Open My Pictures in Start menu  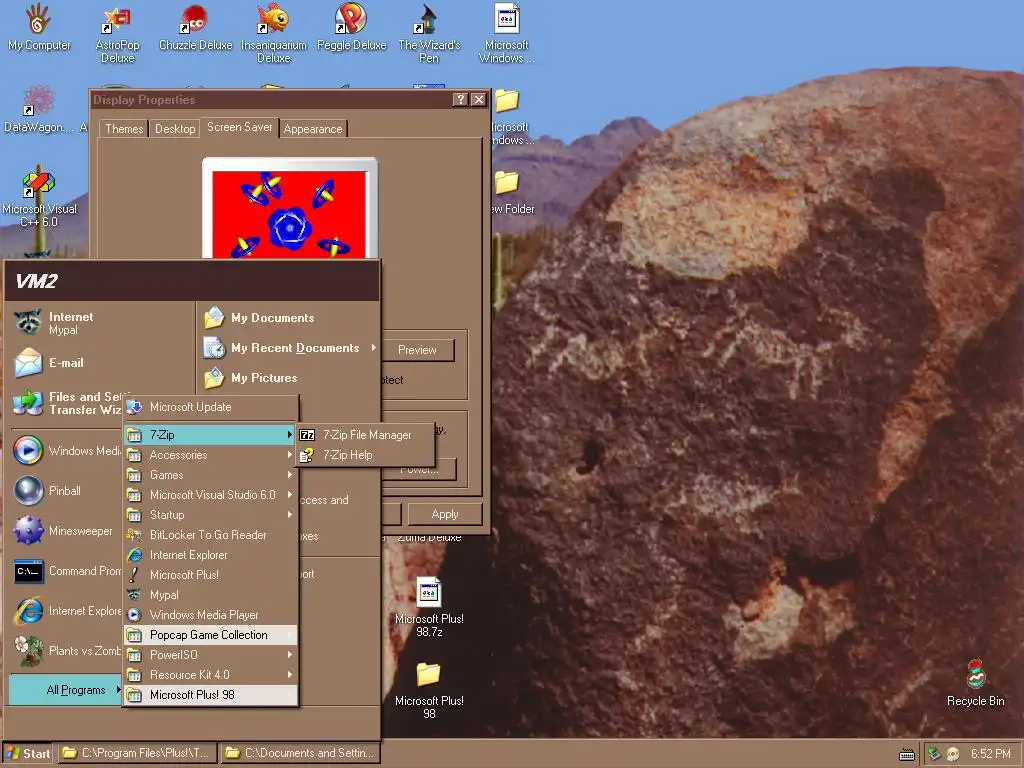[289, 378]
